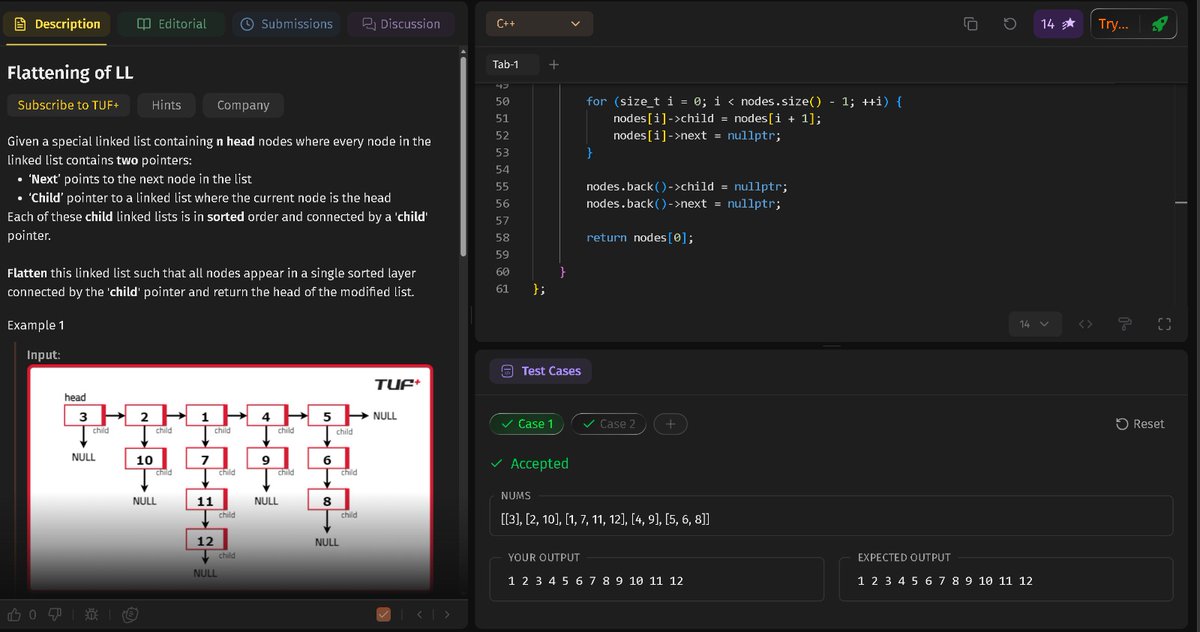The height and width of the screenshot is (632, 1200).
Task: Click the Description tab document icon
Action: point(21,24)
